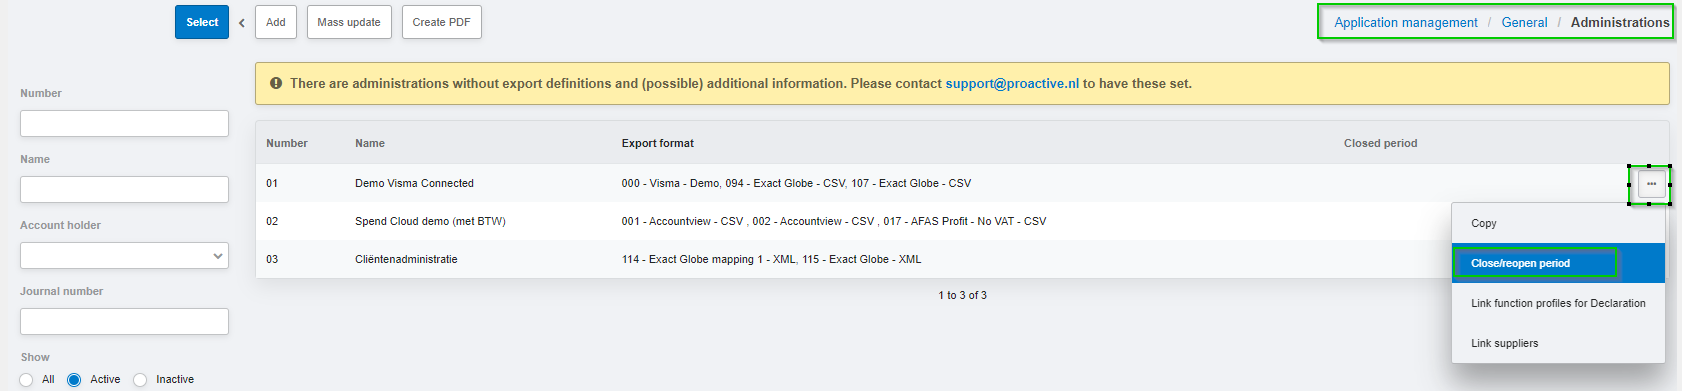Go to Application management breadcrumb
Viewport: 1682px width, 391px height.
coord(1405,22)
